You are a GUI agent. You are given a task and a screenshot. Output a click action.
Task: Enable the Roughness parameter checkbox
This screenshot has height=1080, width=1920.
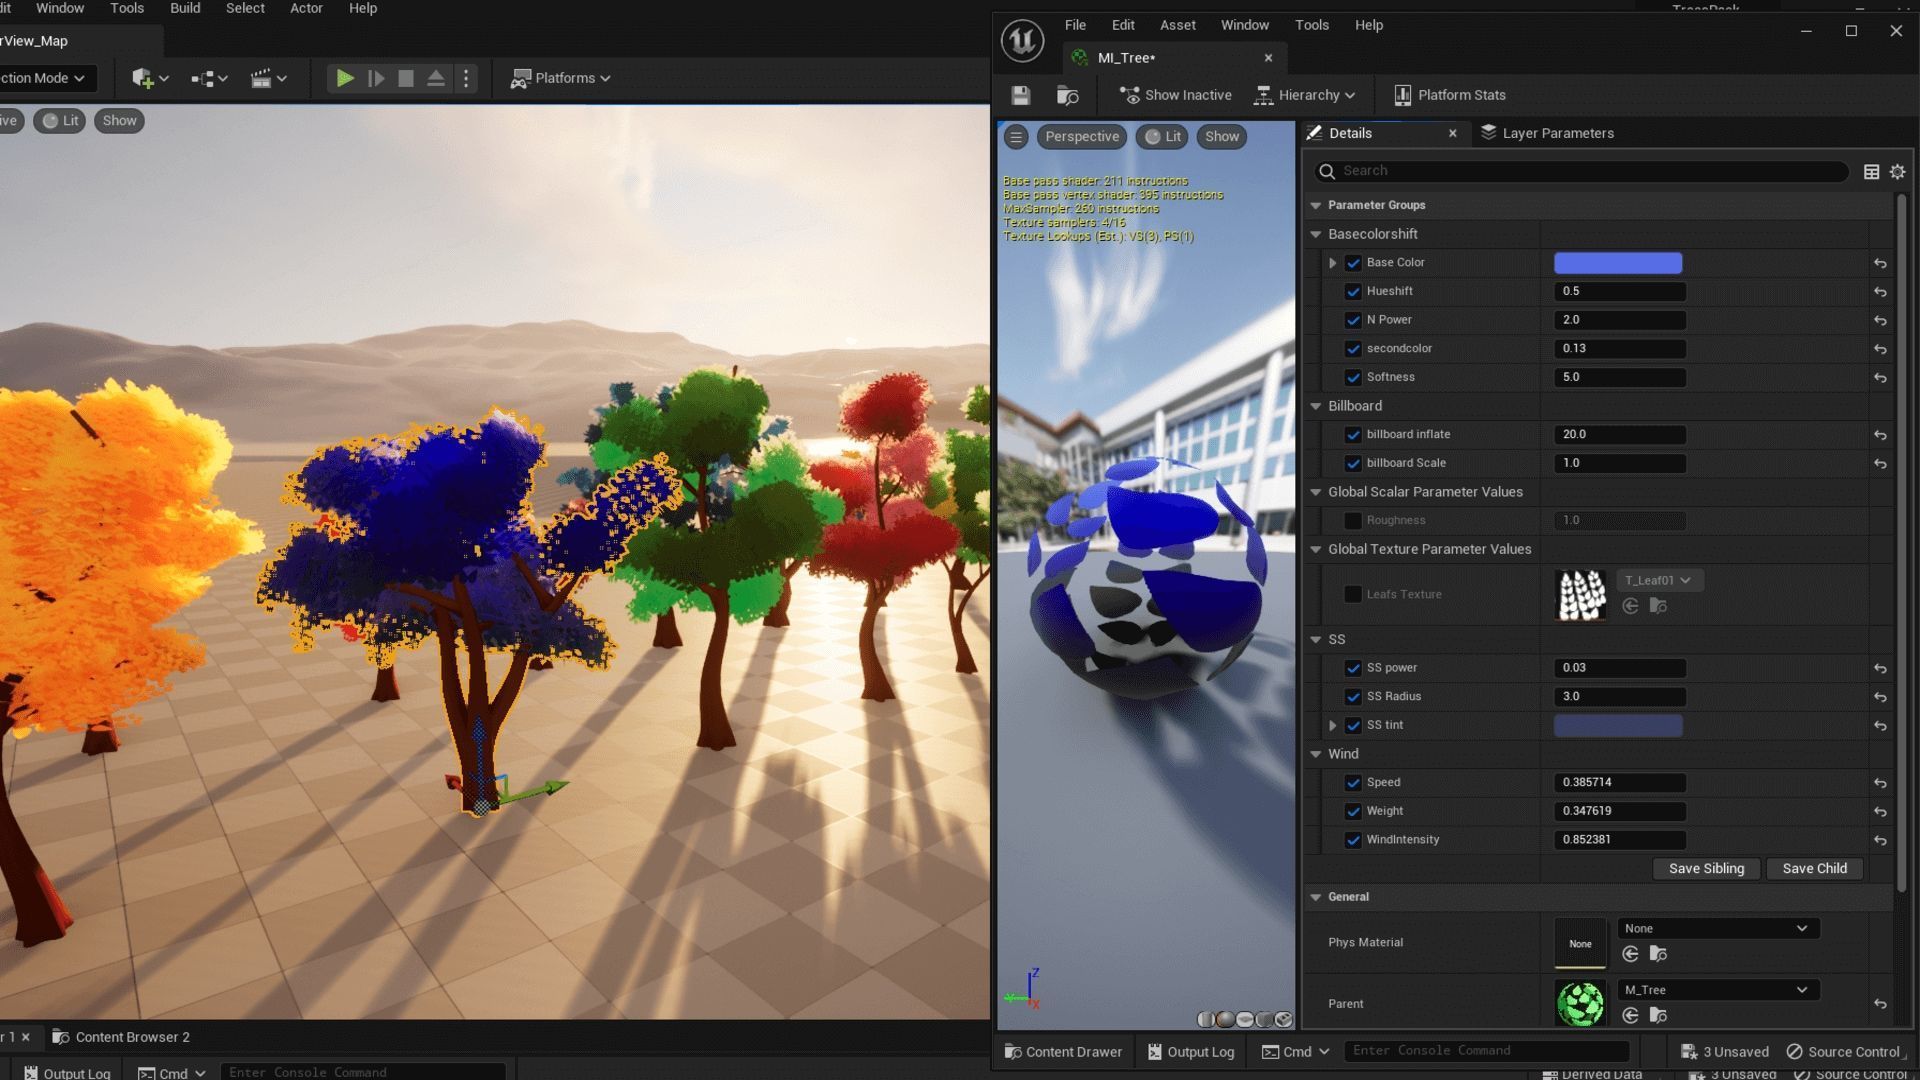tap(1353, 521)
